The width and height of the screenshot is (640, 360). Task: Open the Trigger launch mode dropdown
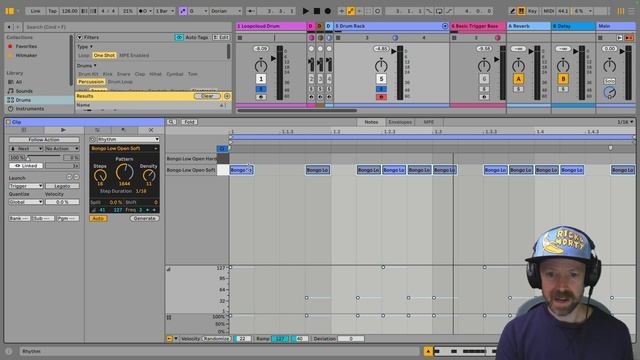(x=26, y=186)
